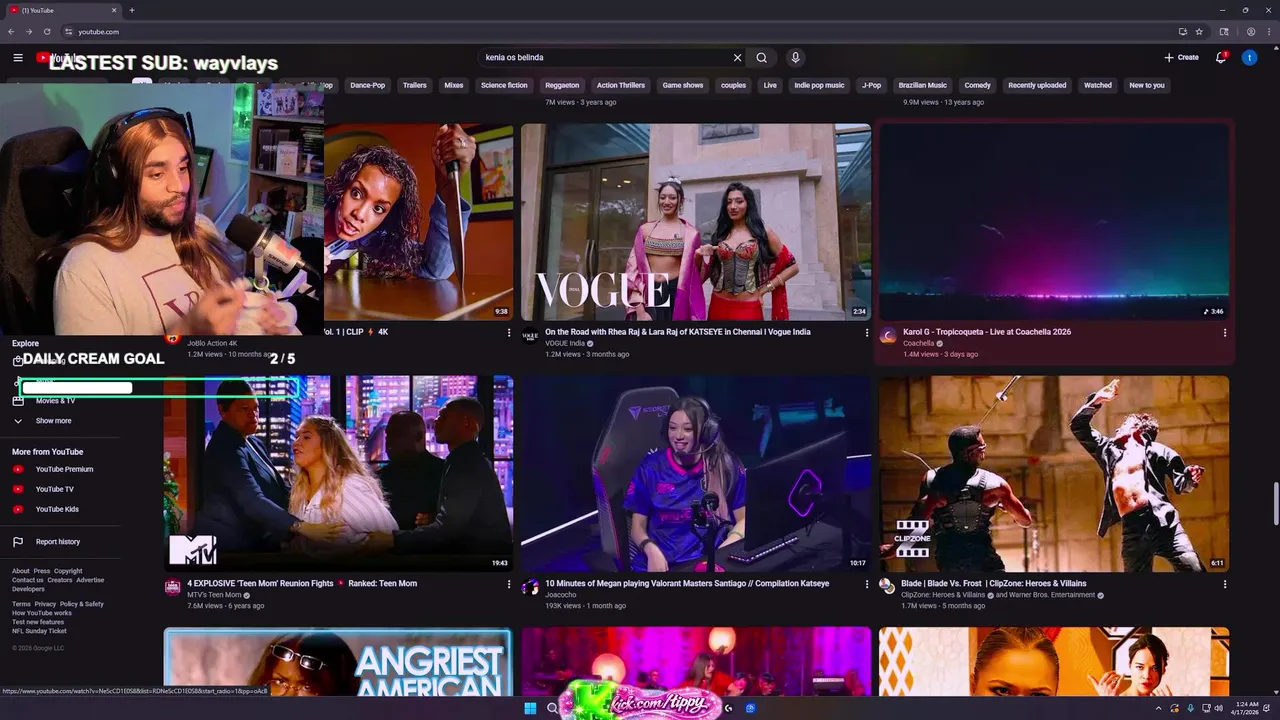Start voice search with the microphone icon
1280x720 pixels.
click(796, 58)
